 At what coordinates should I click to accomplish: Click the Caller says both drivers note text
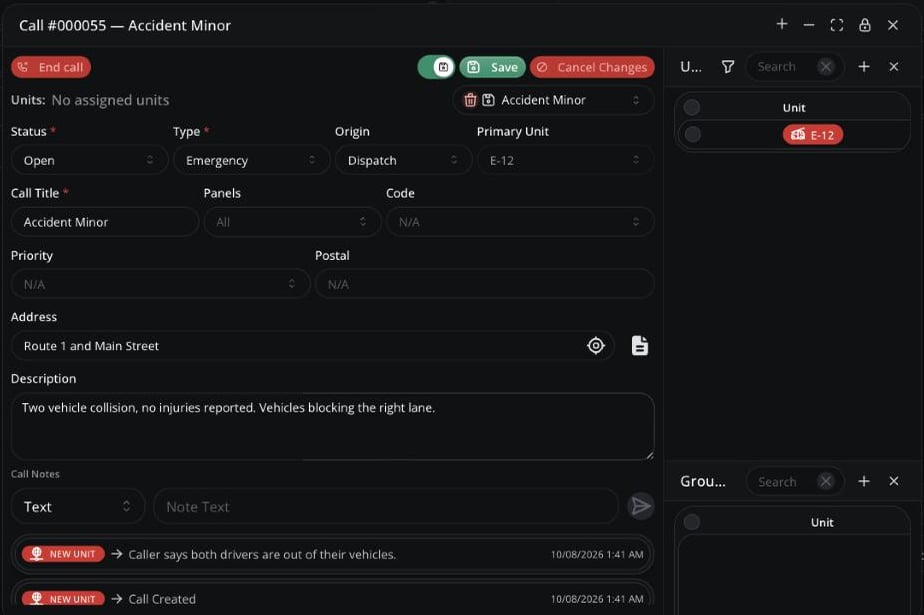(262, 554)
